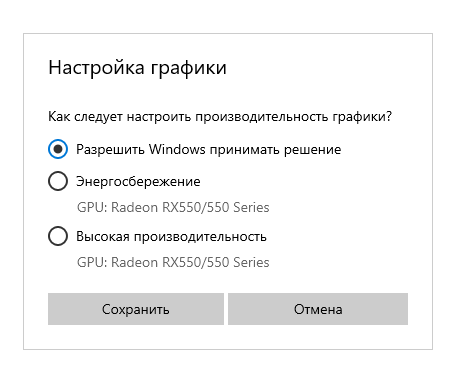This screenshot has width=458, height=375.
Task: Save the graphics preference with Сохранить
Action: pyautogui.click(x=136, y=309)
